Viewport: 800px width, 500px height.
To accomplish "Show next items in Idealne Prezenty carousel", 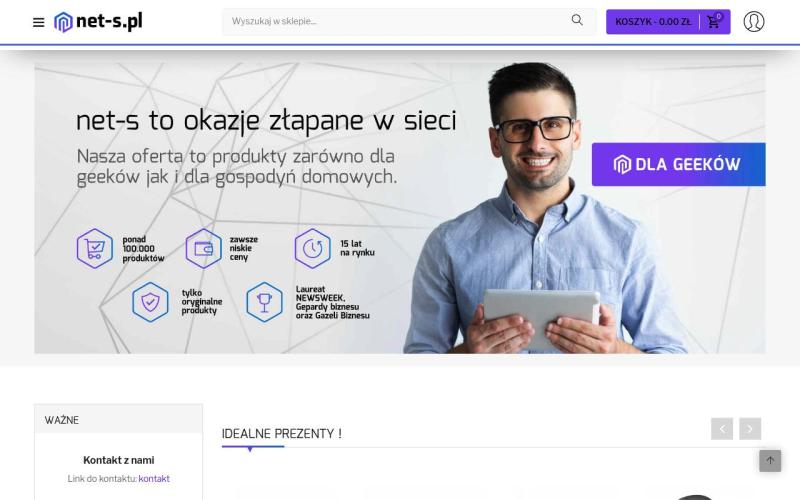I will (750, 429).
